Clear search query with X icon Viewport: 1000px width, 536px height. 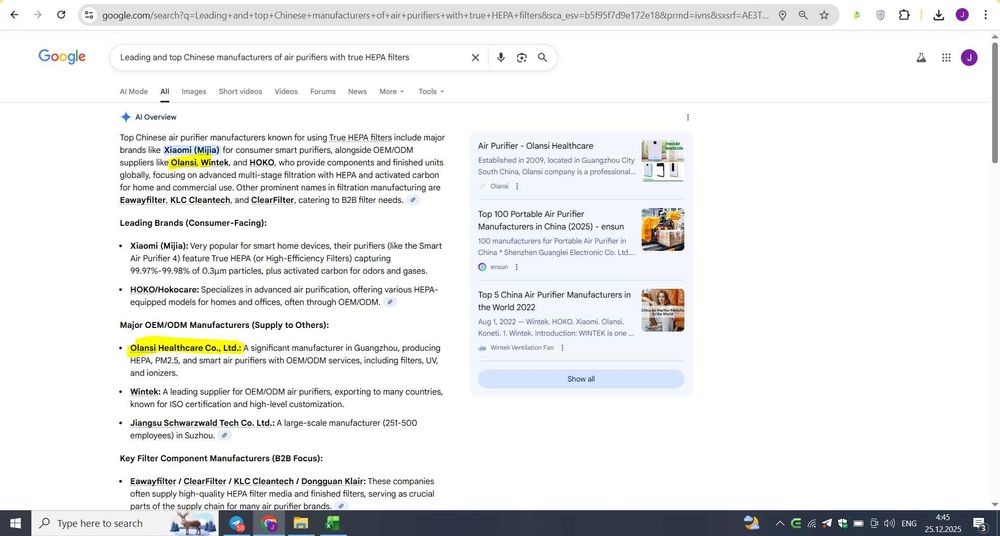pos(475,57)
